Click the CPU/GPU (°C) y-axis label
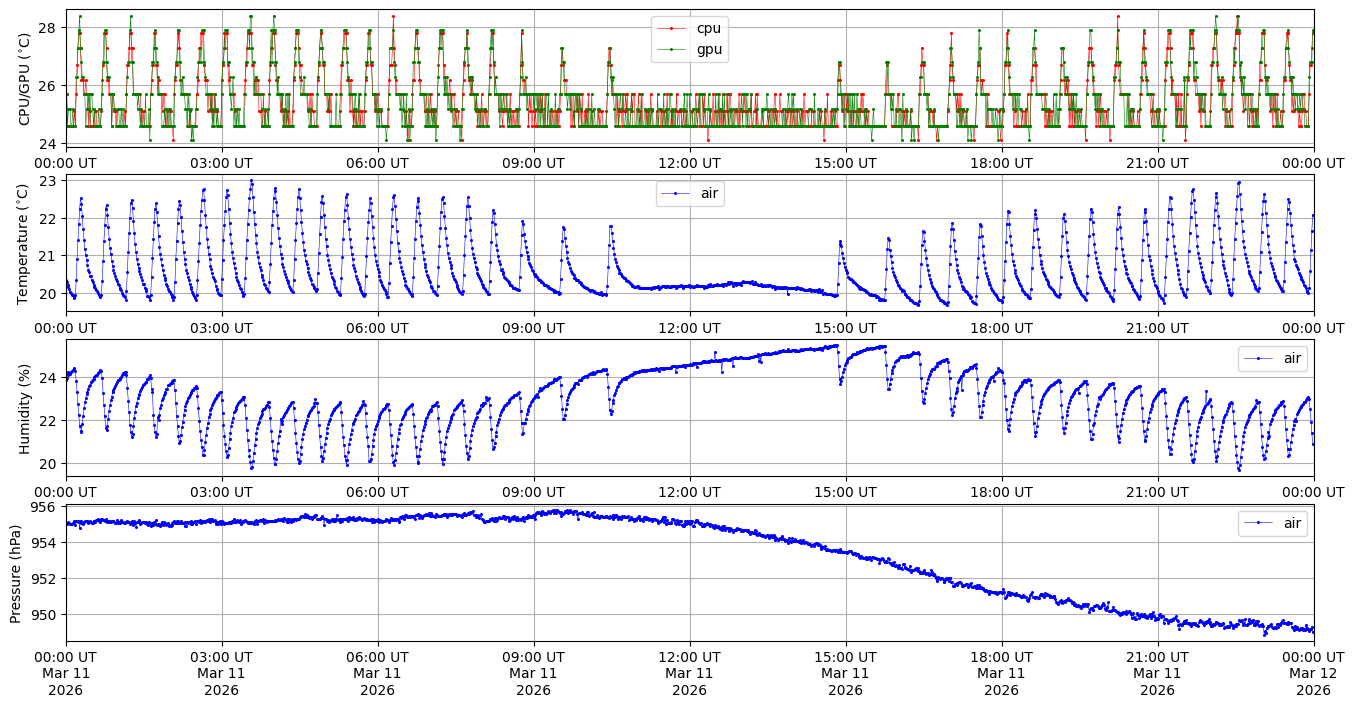1354x707 pixels. [x=25, y=78]
